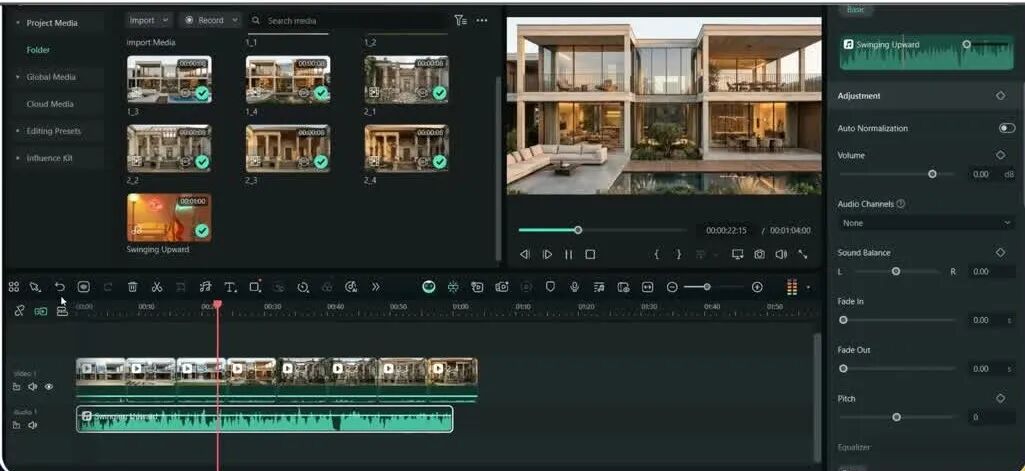
Task: Expand the Influence Kit section
Action: 18,158
